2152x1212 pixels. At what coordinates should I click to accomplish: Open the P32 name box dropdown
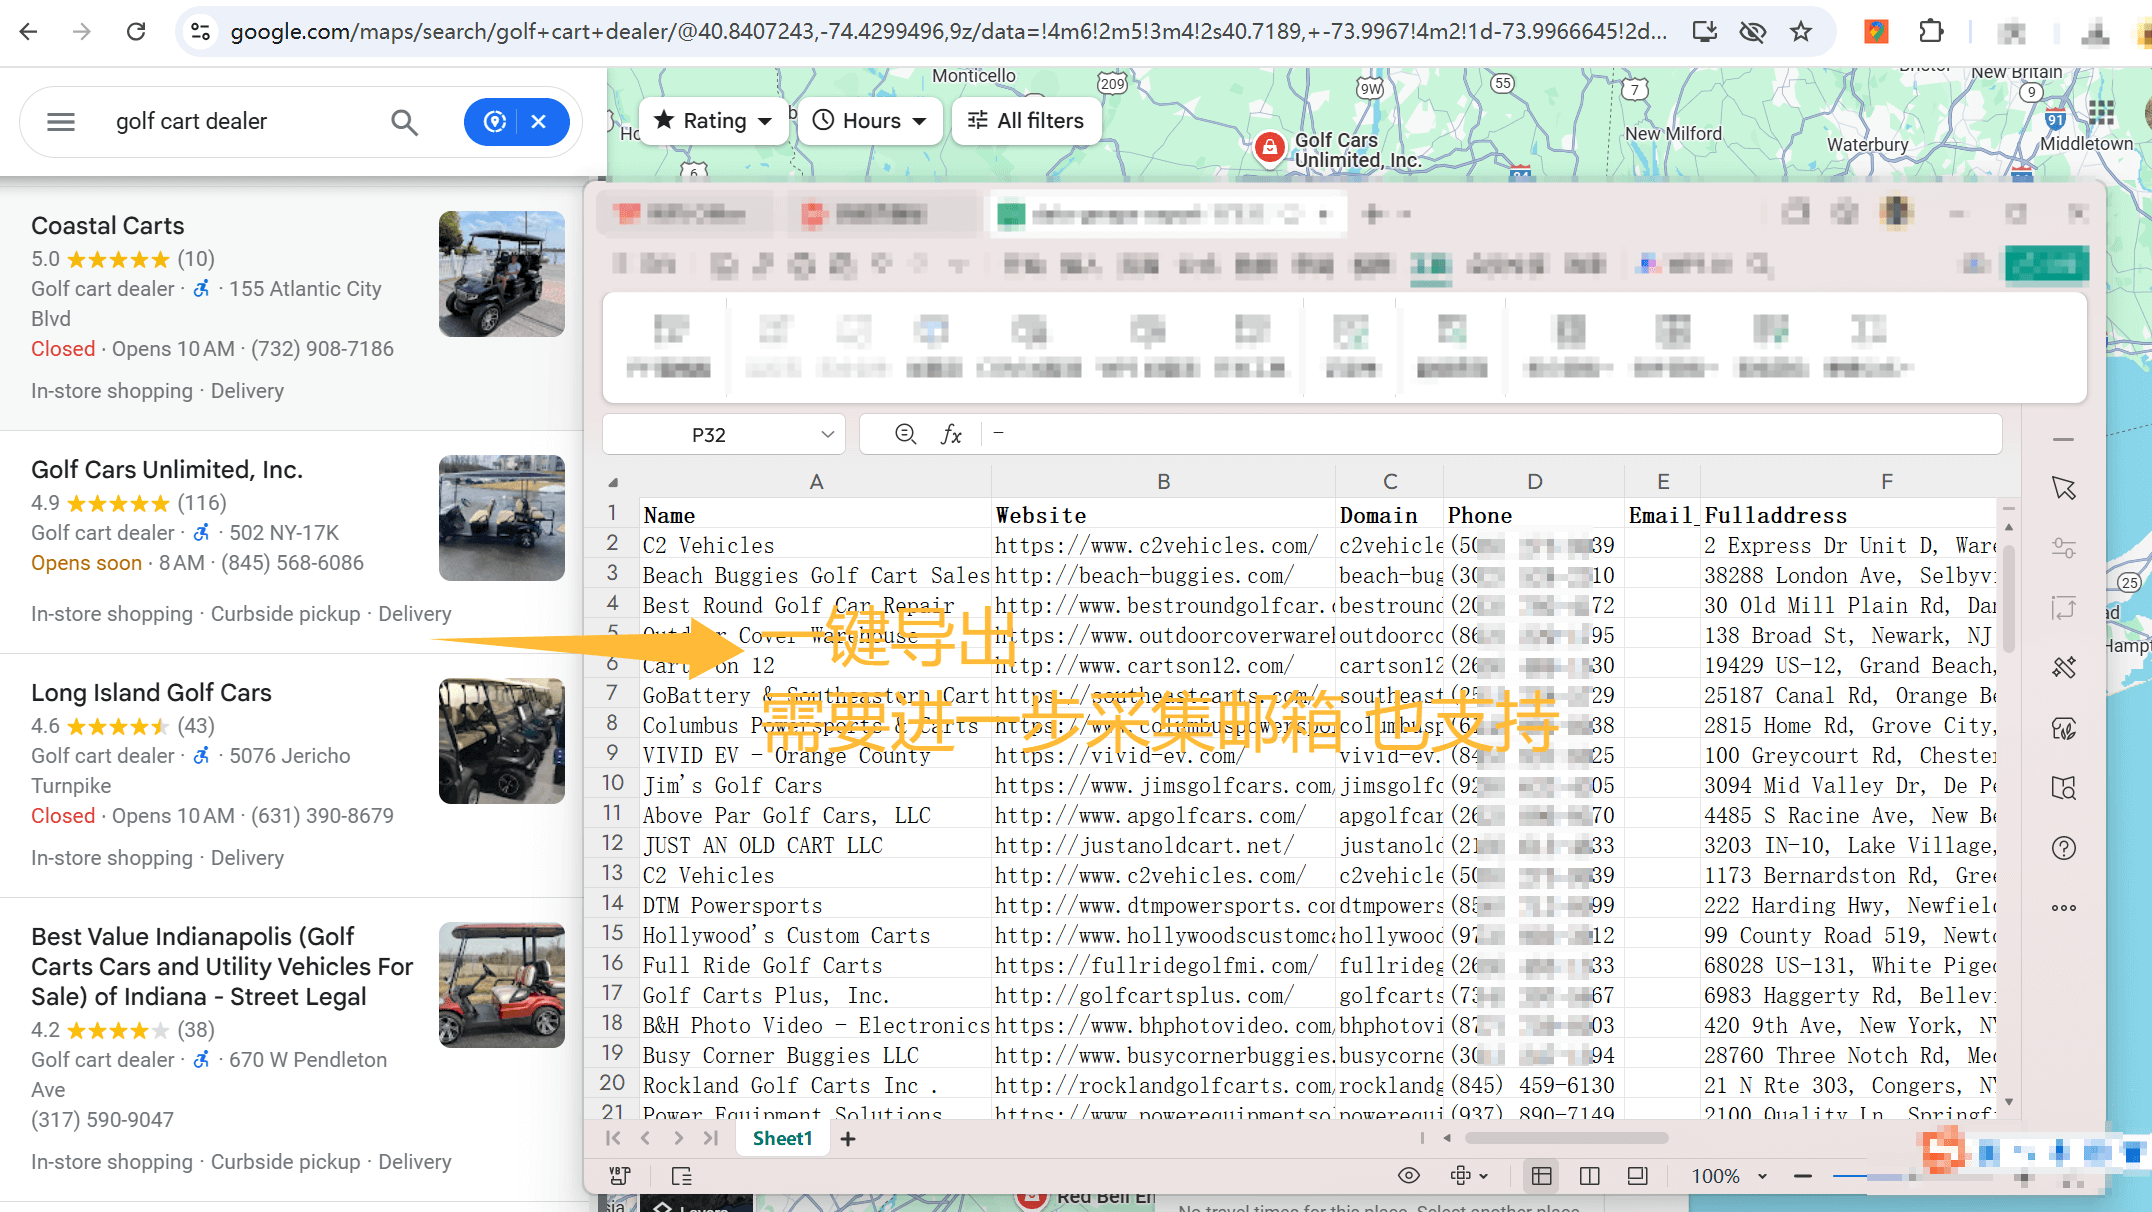[827, 435]
